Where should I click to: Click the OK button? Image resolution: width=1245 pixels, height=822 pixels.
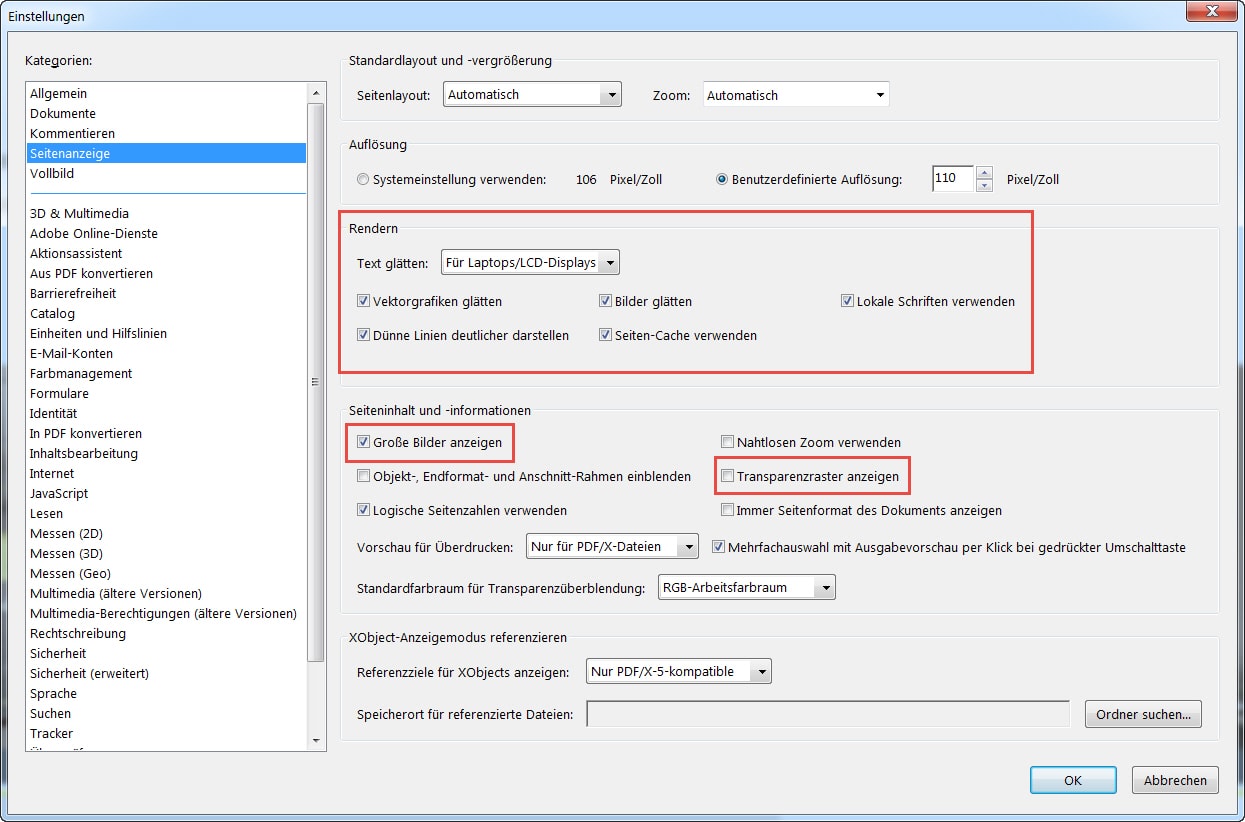[x=1073, y=780]
